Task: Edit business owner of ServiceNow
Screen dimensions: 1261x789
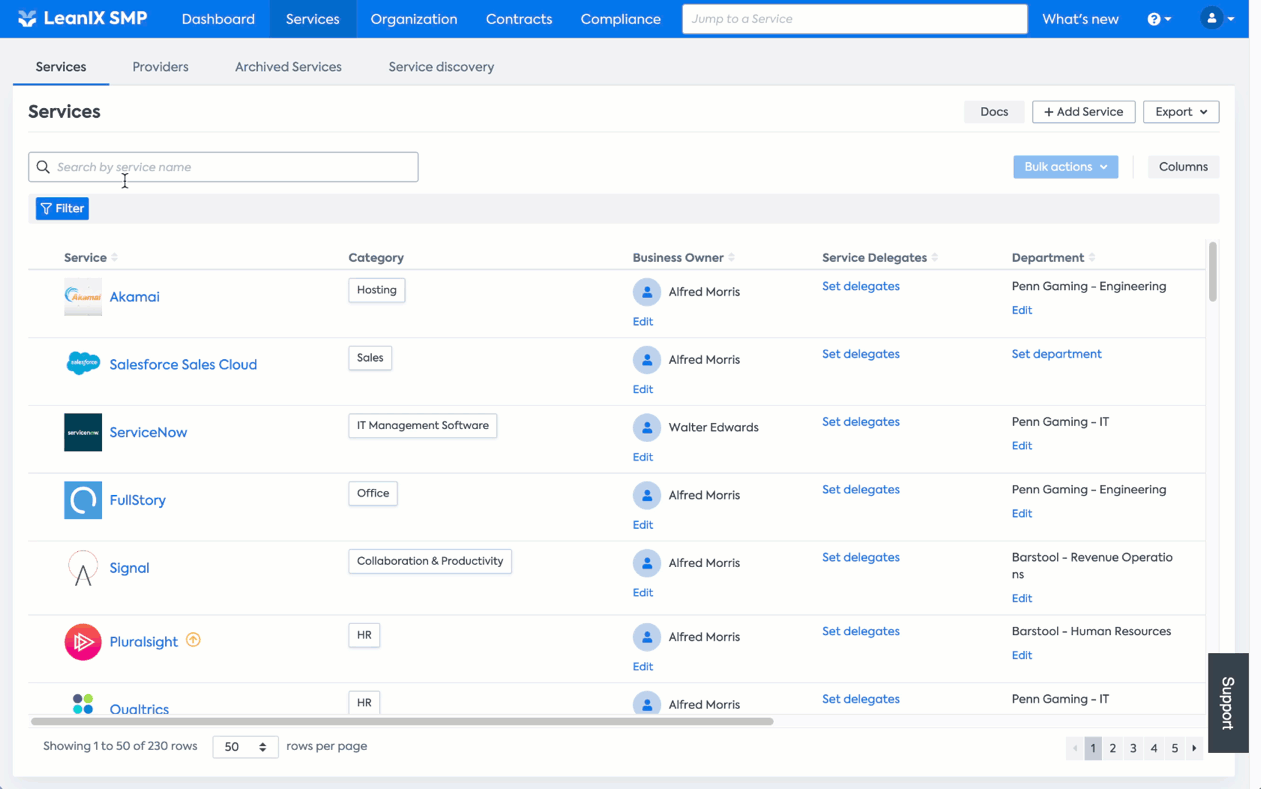Action: (x=643, y=457)
